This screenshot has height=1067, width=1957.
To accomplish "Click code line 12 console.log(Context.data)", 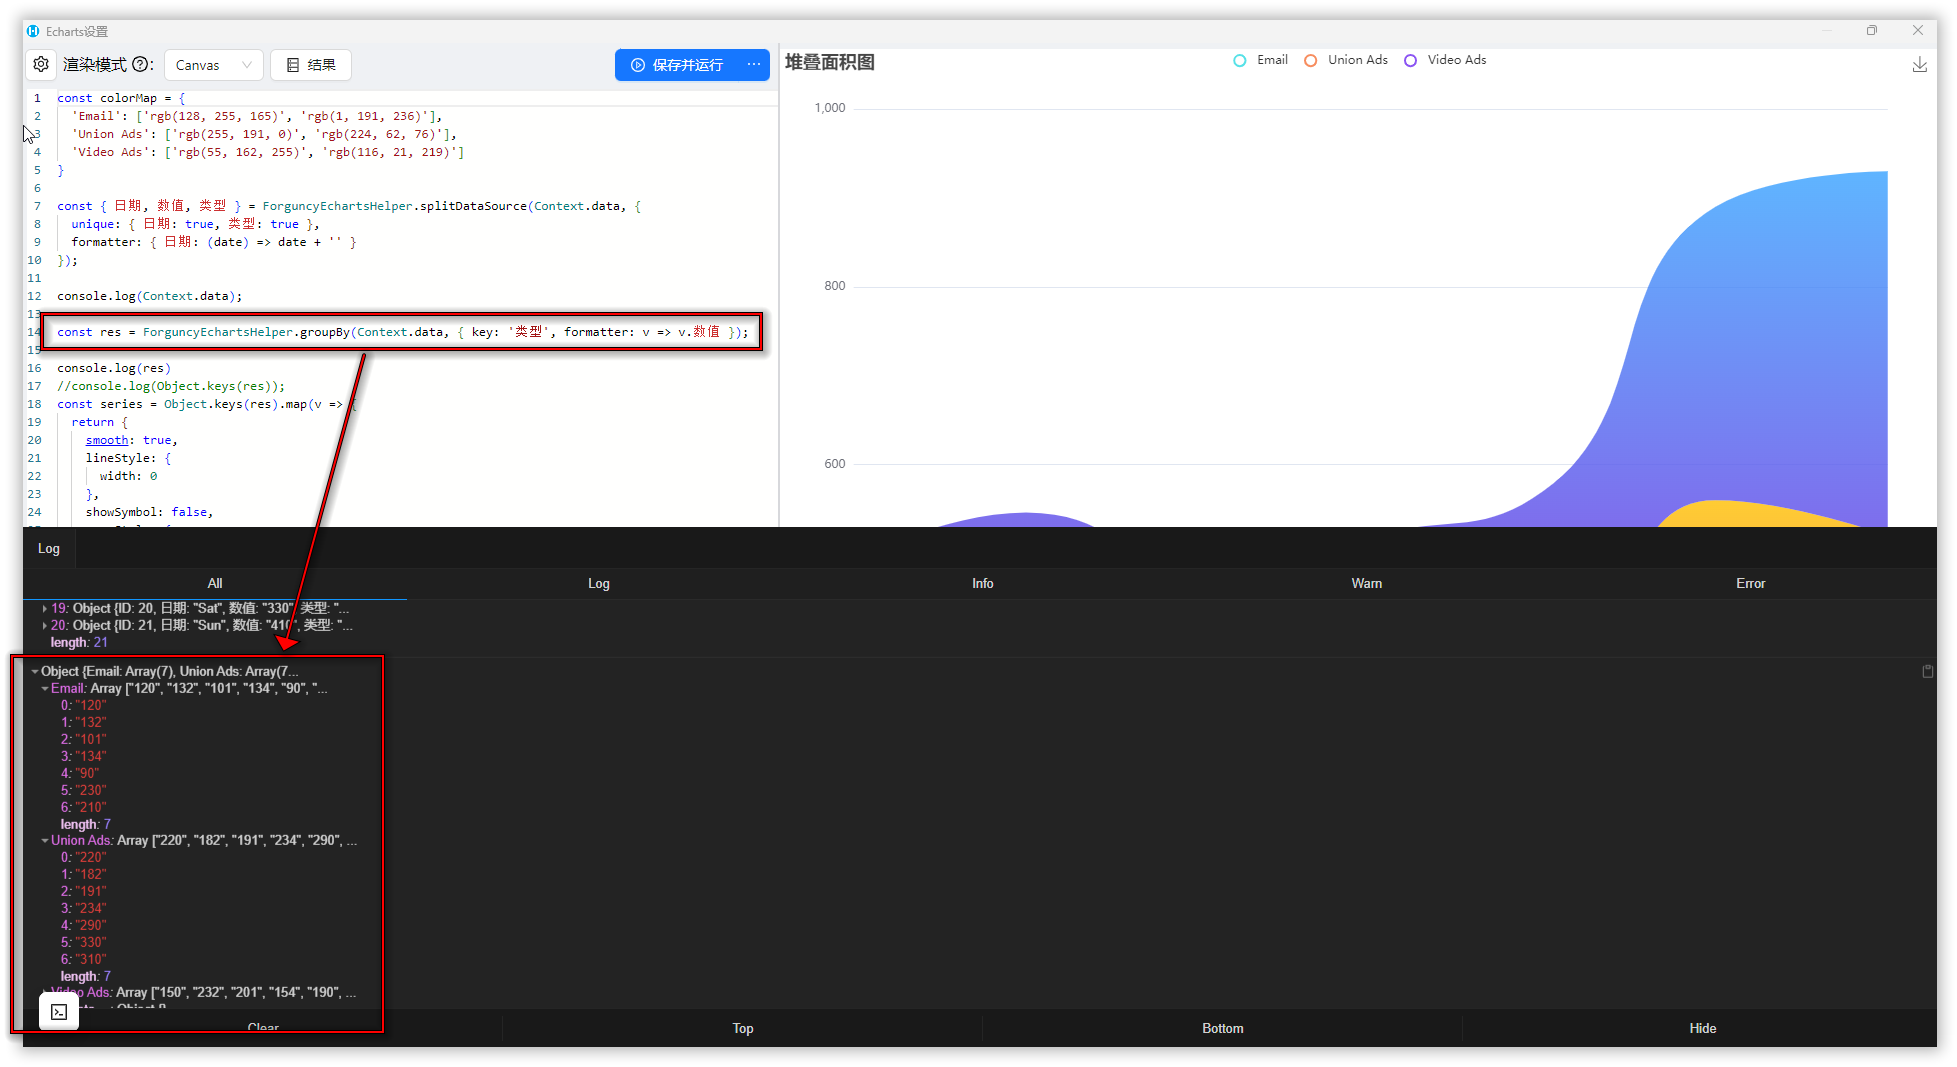I will pos(149,296).
